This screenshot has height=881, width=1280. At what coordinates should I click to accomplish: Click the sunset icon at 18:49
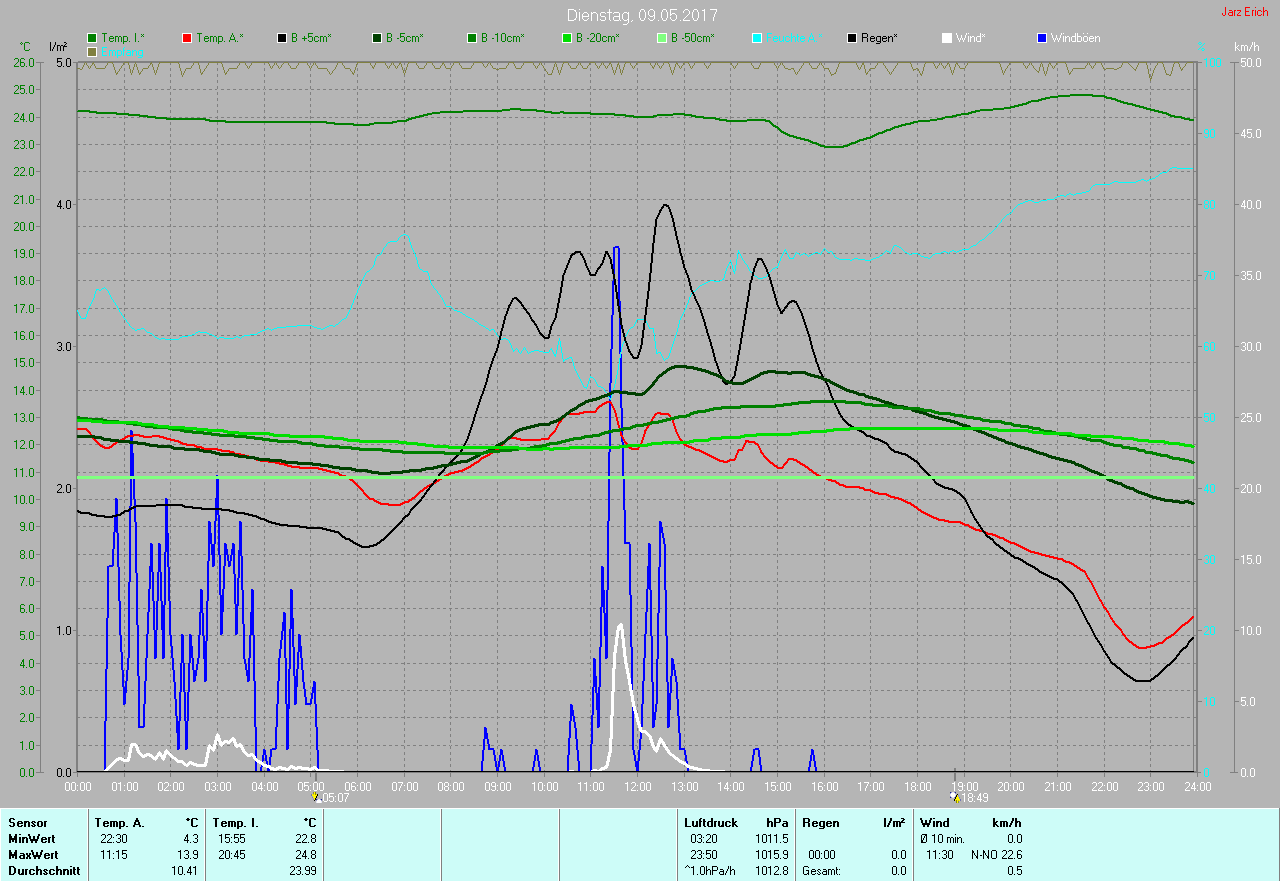955,797
